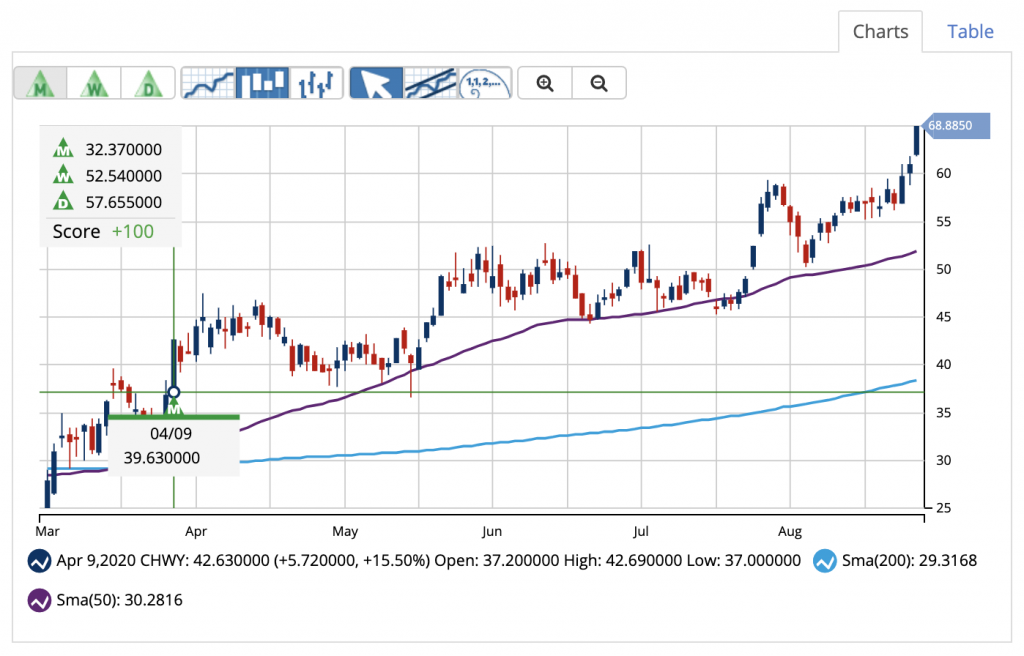Viewport: 1024px width, 656px height.
Task: Switch to the Table tab
Action: pos(969,32)
